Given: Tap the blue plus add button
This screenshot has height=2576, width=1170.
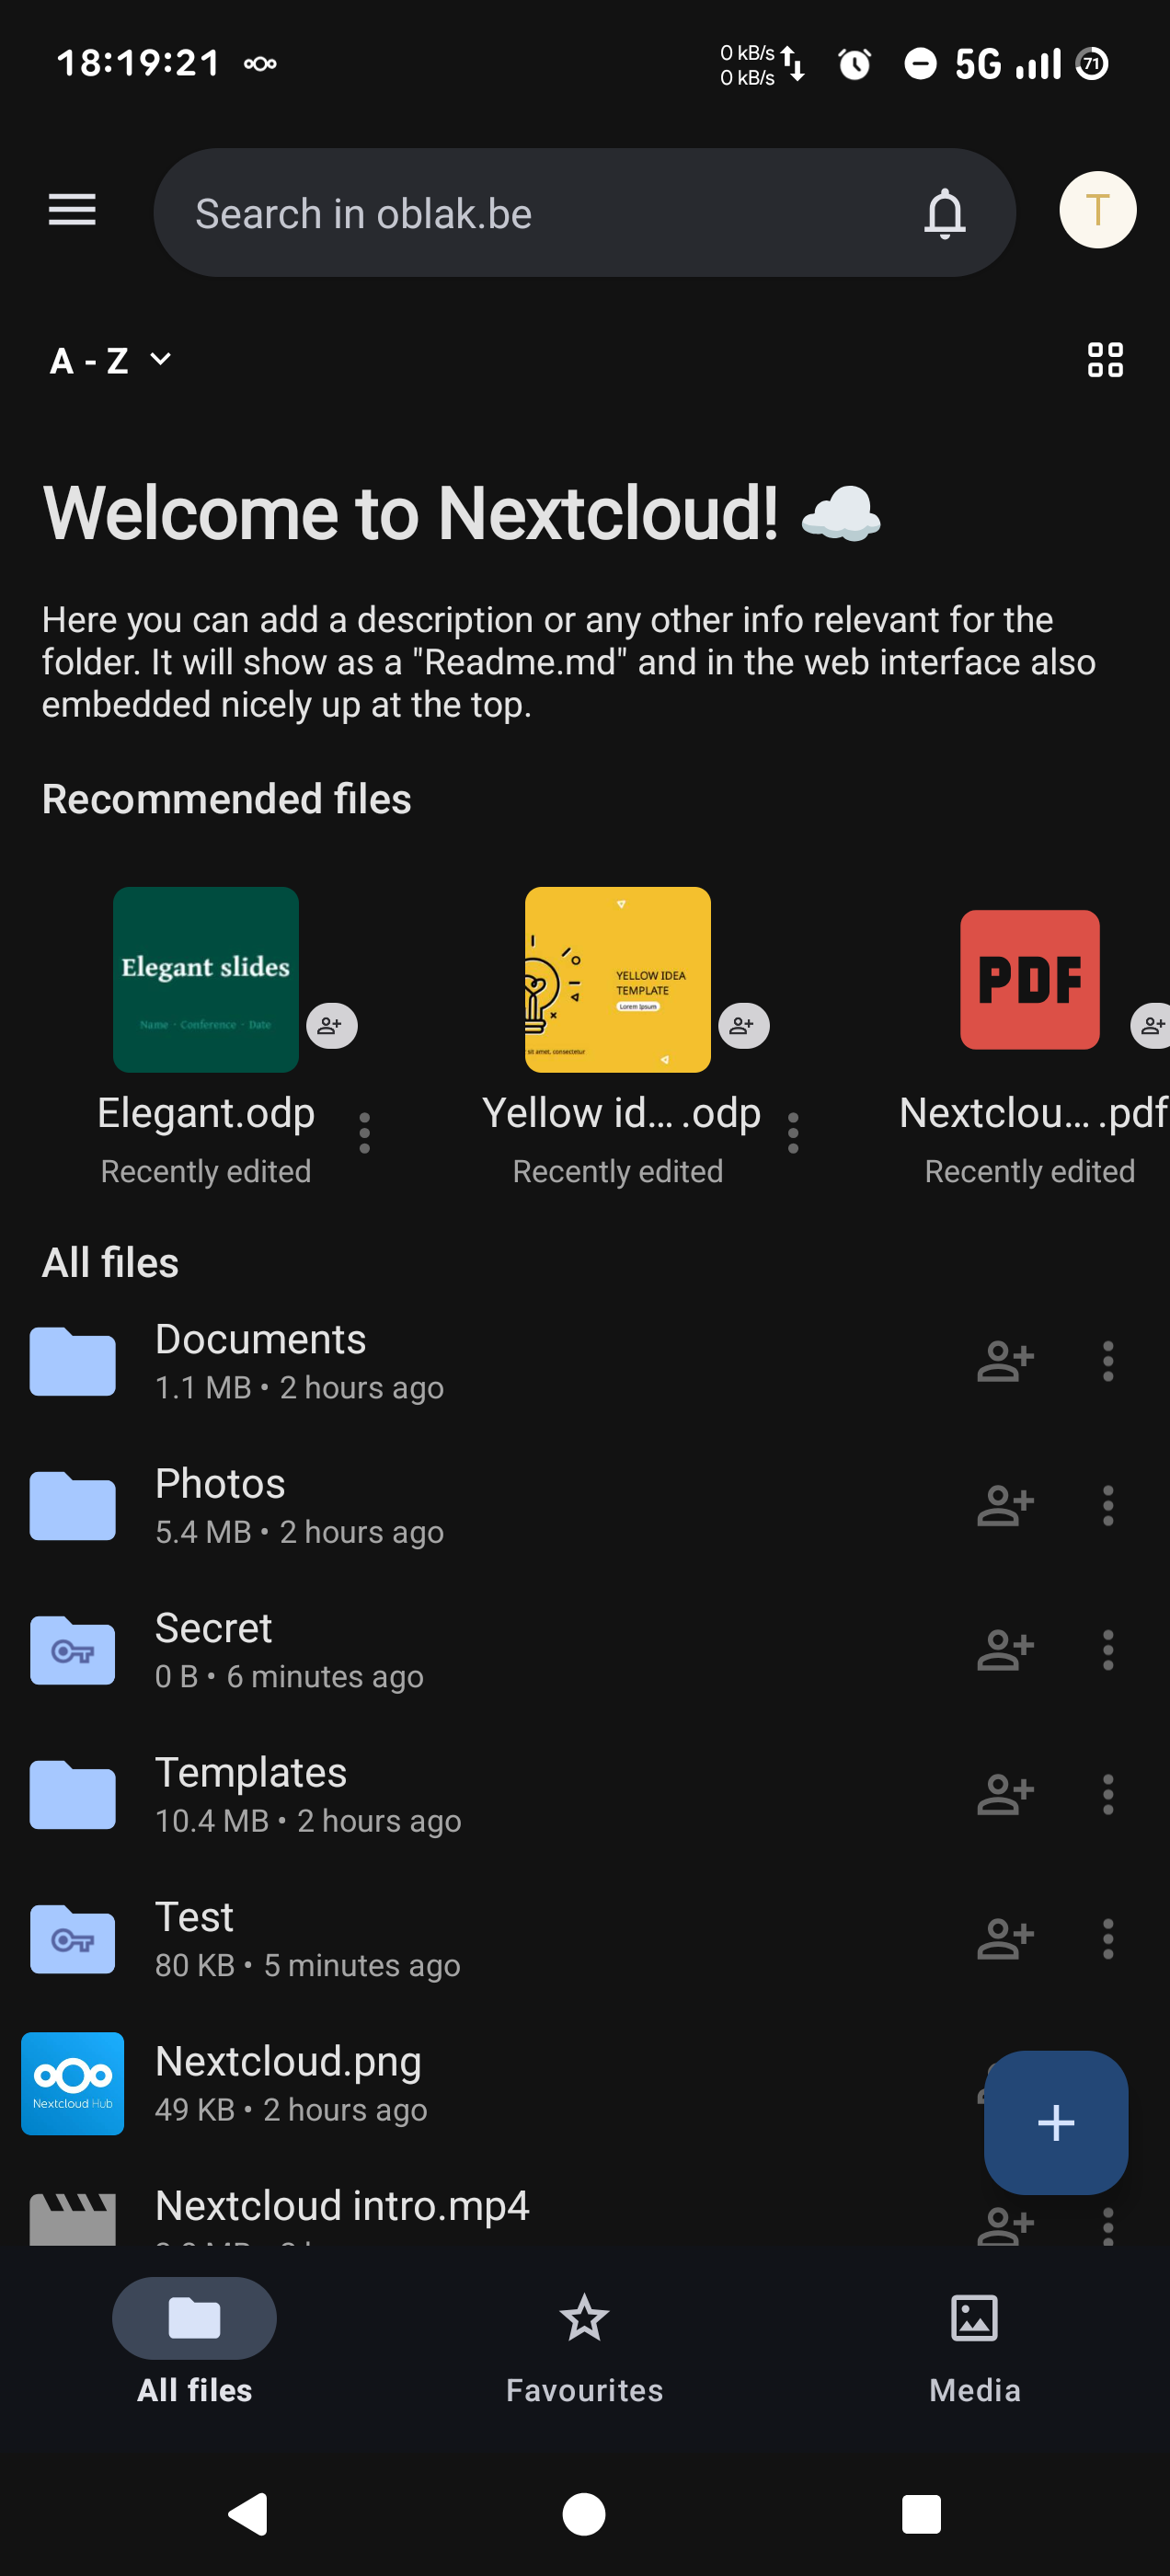Looking at the screenshot, I should pyautogui.click(x=1055, y=2122).
